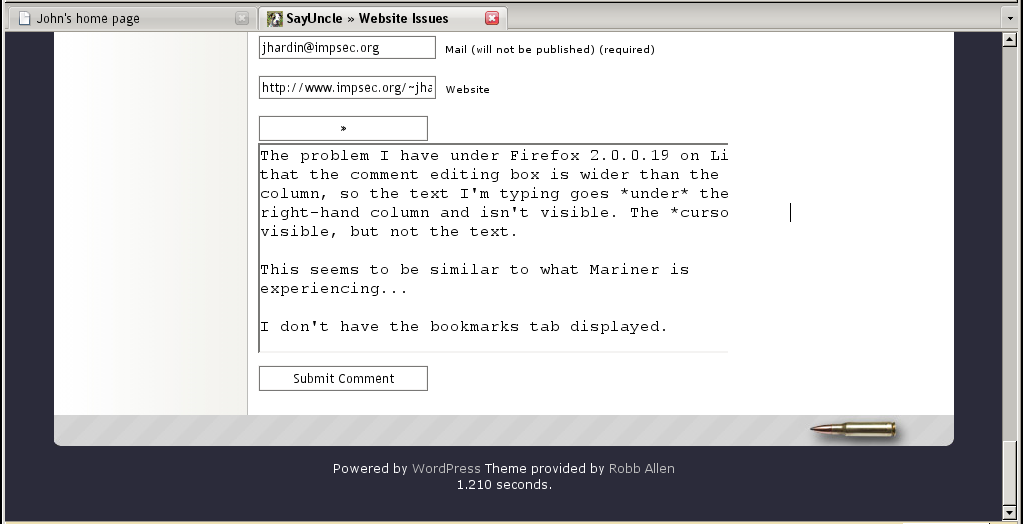Click the vertical scrollbar thumb
Image resolution: width=1023 pixels, height=524 pixels.
[1009, 472]
